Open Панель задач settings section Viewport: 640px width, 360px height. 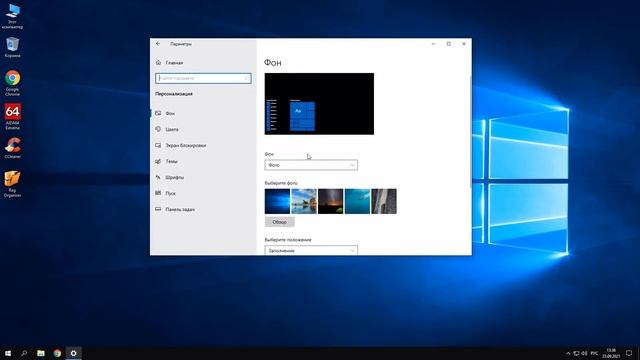203,209
